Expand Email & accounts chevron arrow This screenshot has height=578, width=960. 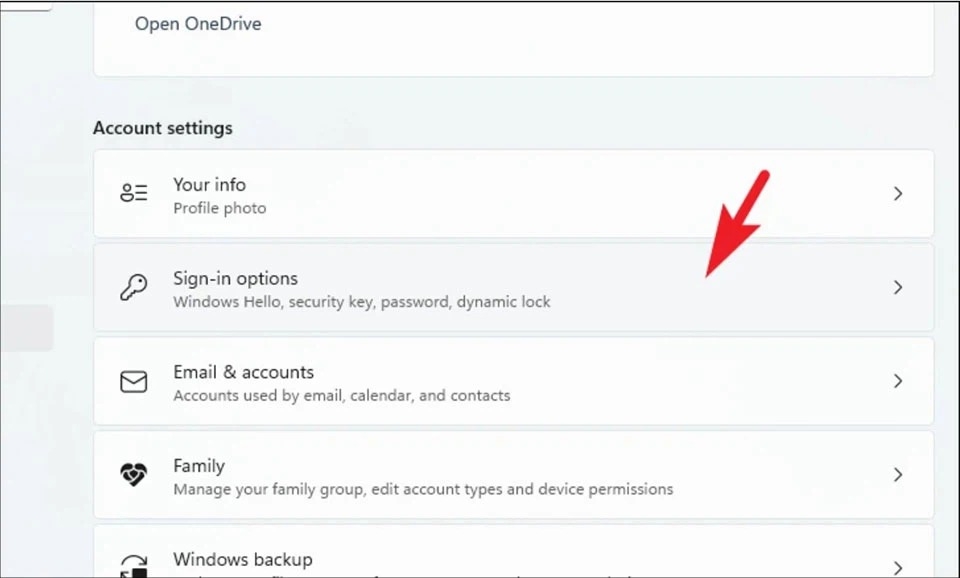point(898,381)
